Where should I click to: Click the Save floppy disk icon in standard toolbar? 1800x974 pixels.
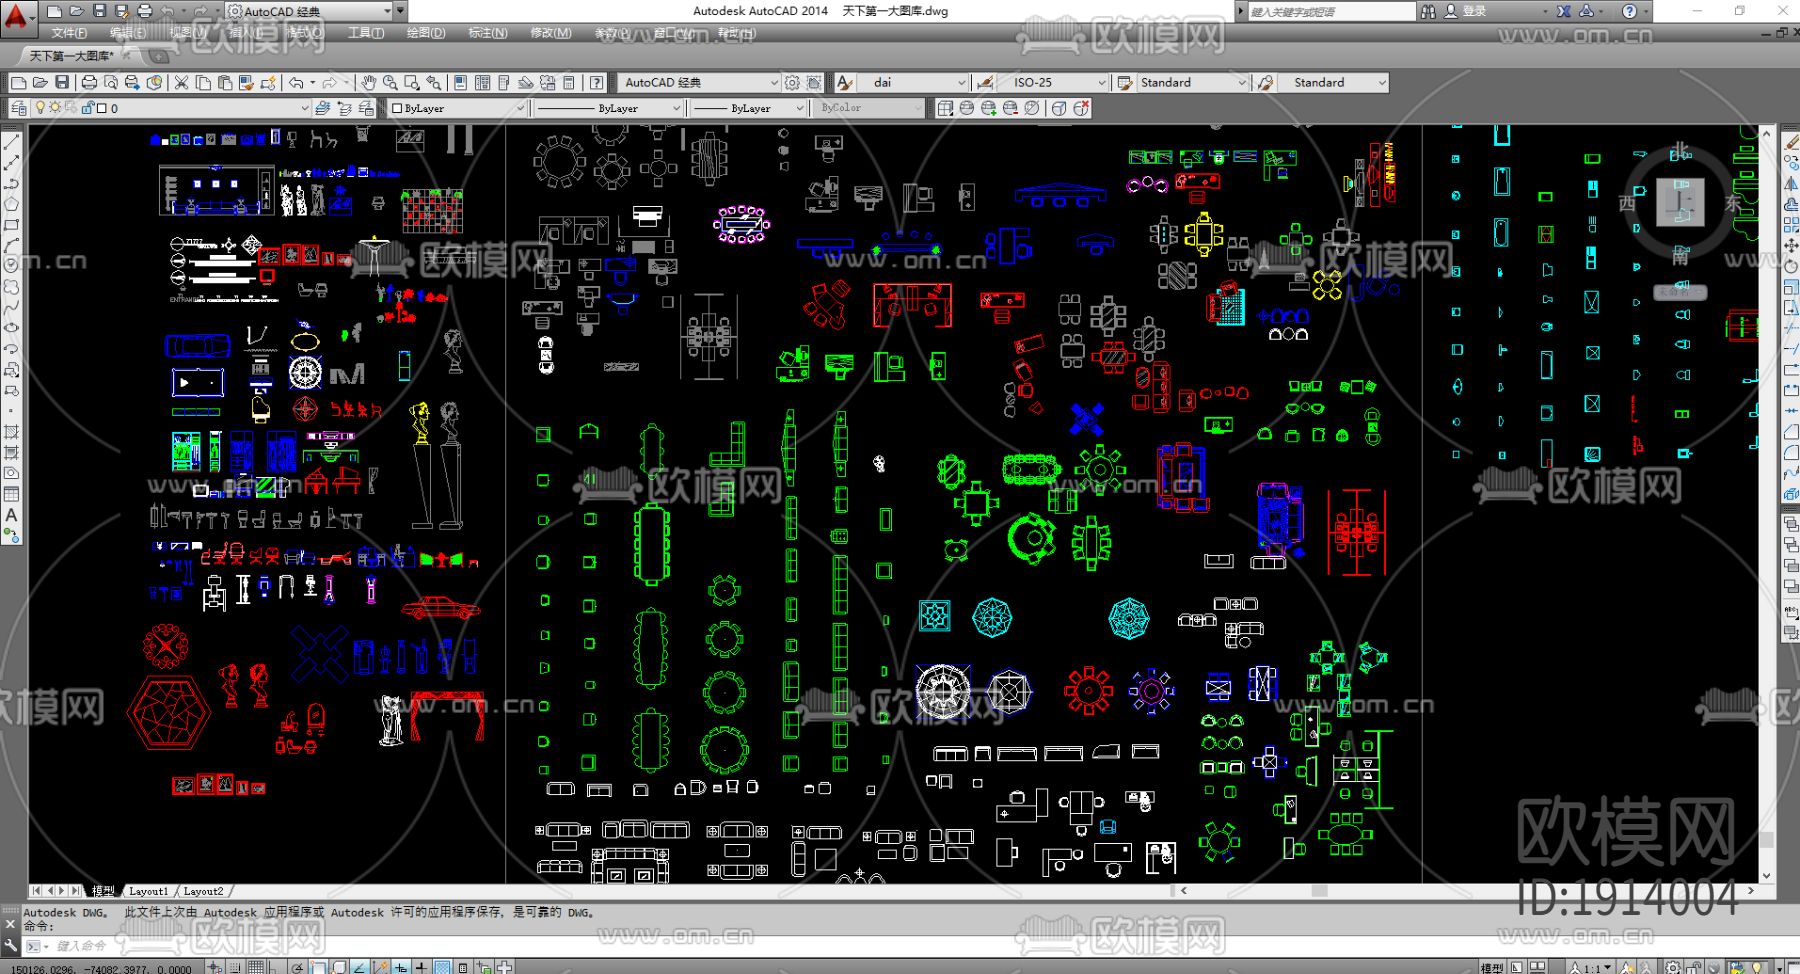point(62,83)
